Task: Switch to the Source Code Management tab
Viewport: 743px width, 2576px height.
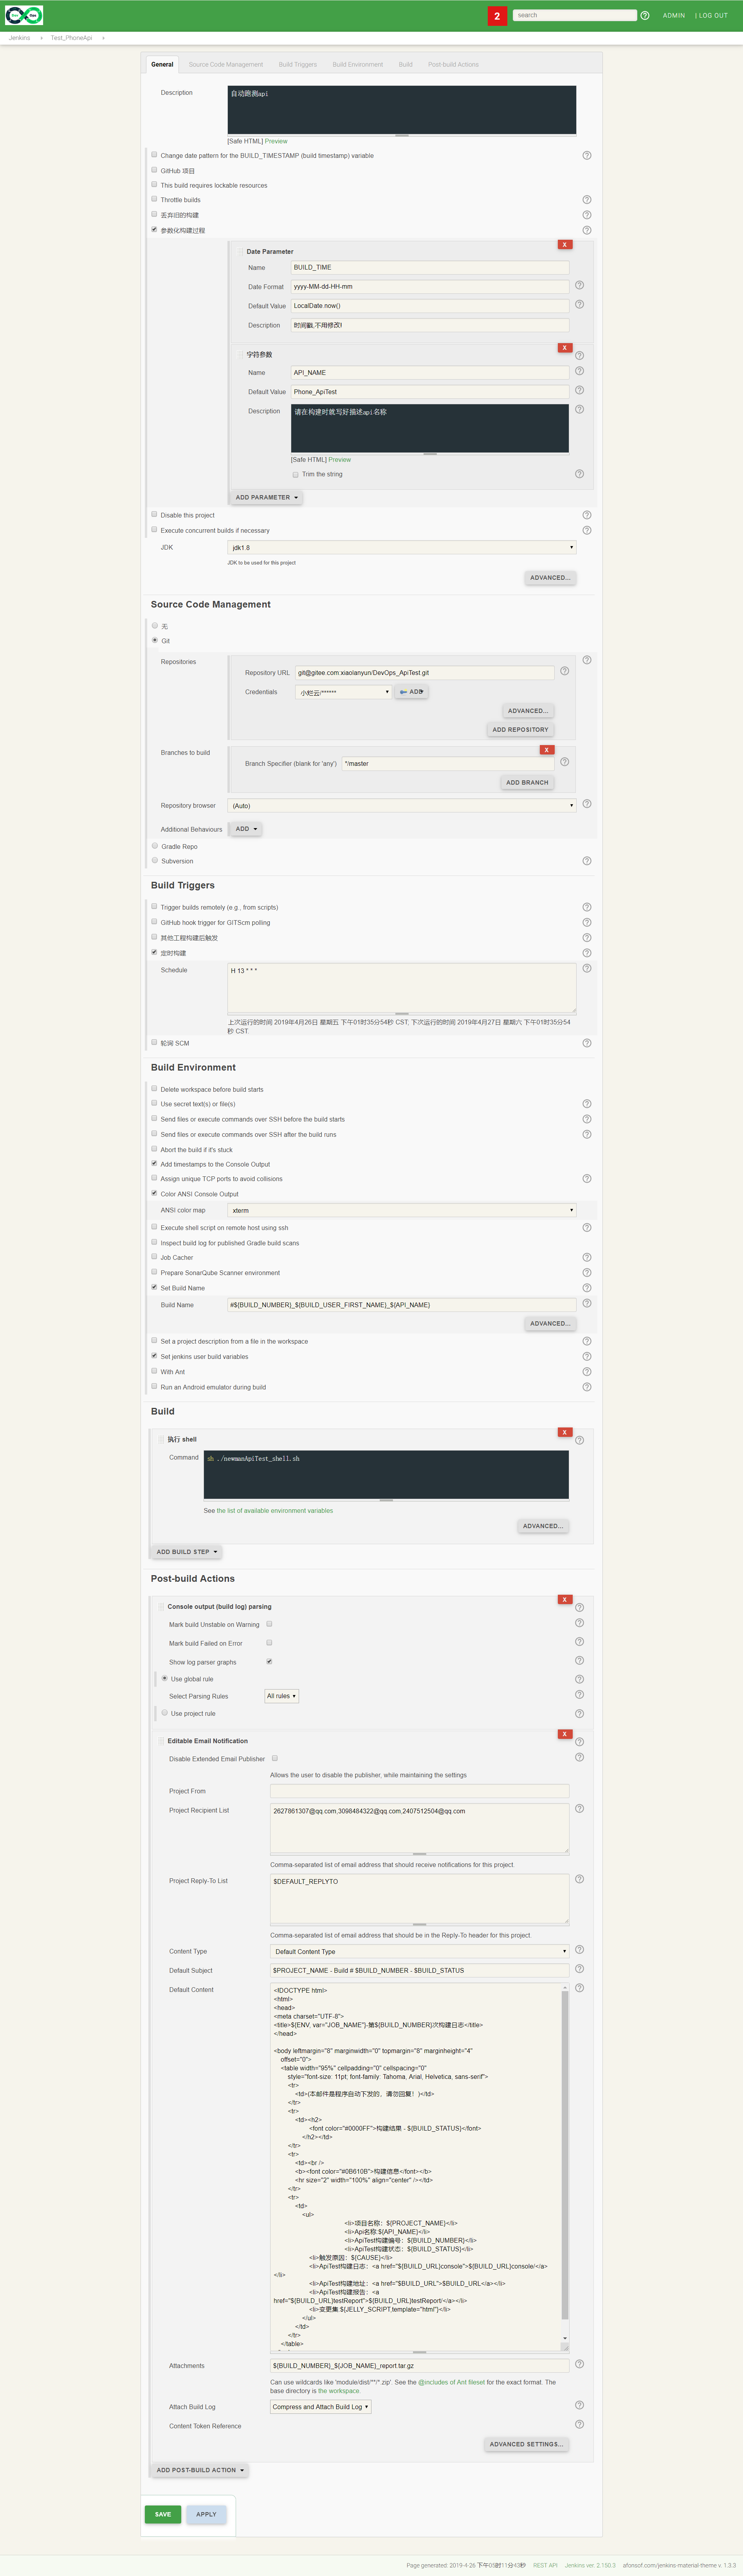Action: click(226, 64)
